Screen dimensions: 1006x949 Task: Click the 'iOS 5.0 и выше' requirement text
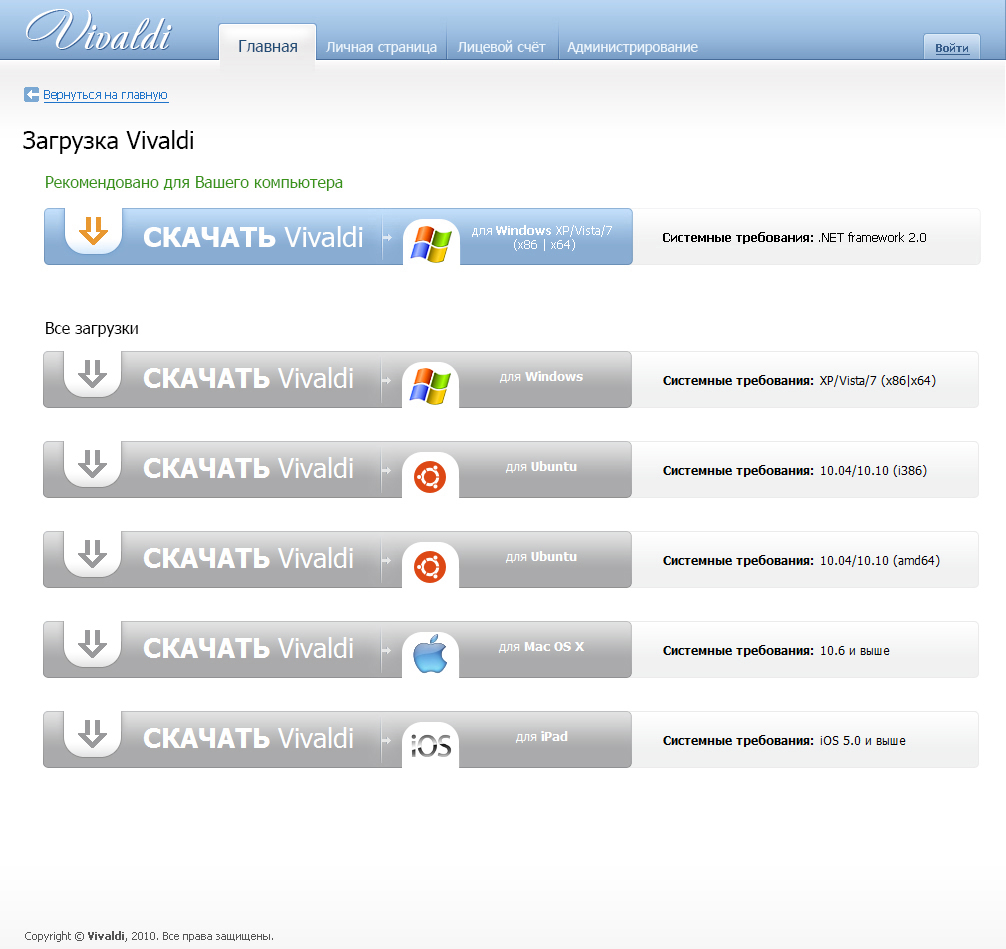pos(862,740)
